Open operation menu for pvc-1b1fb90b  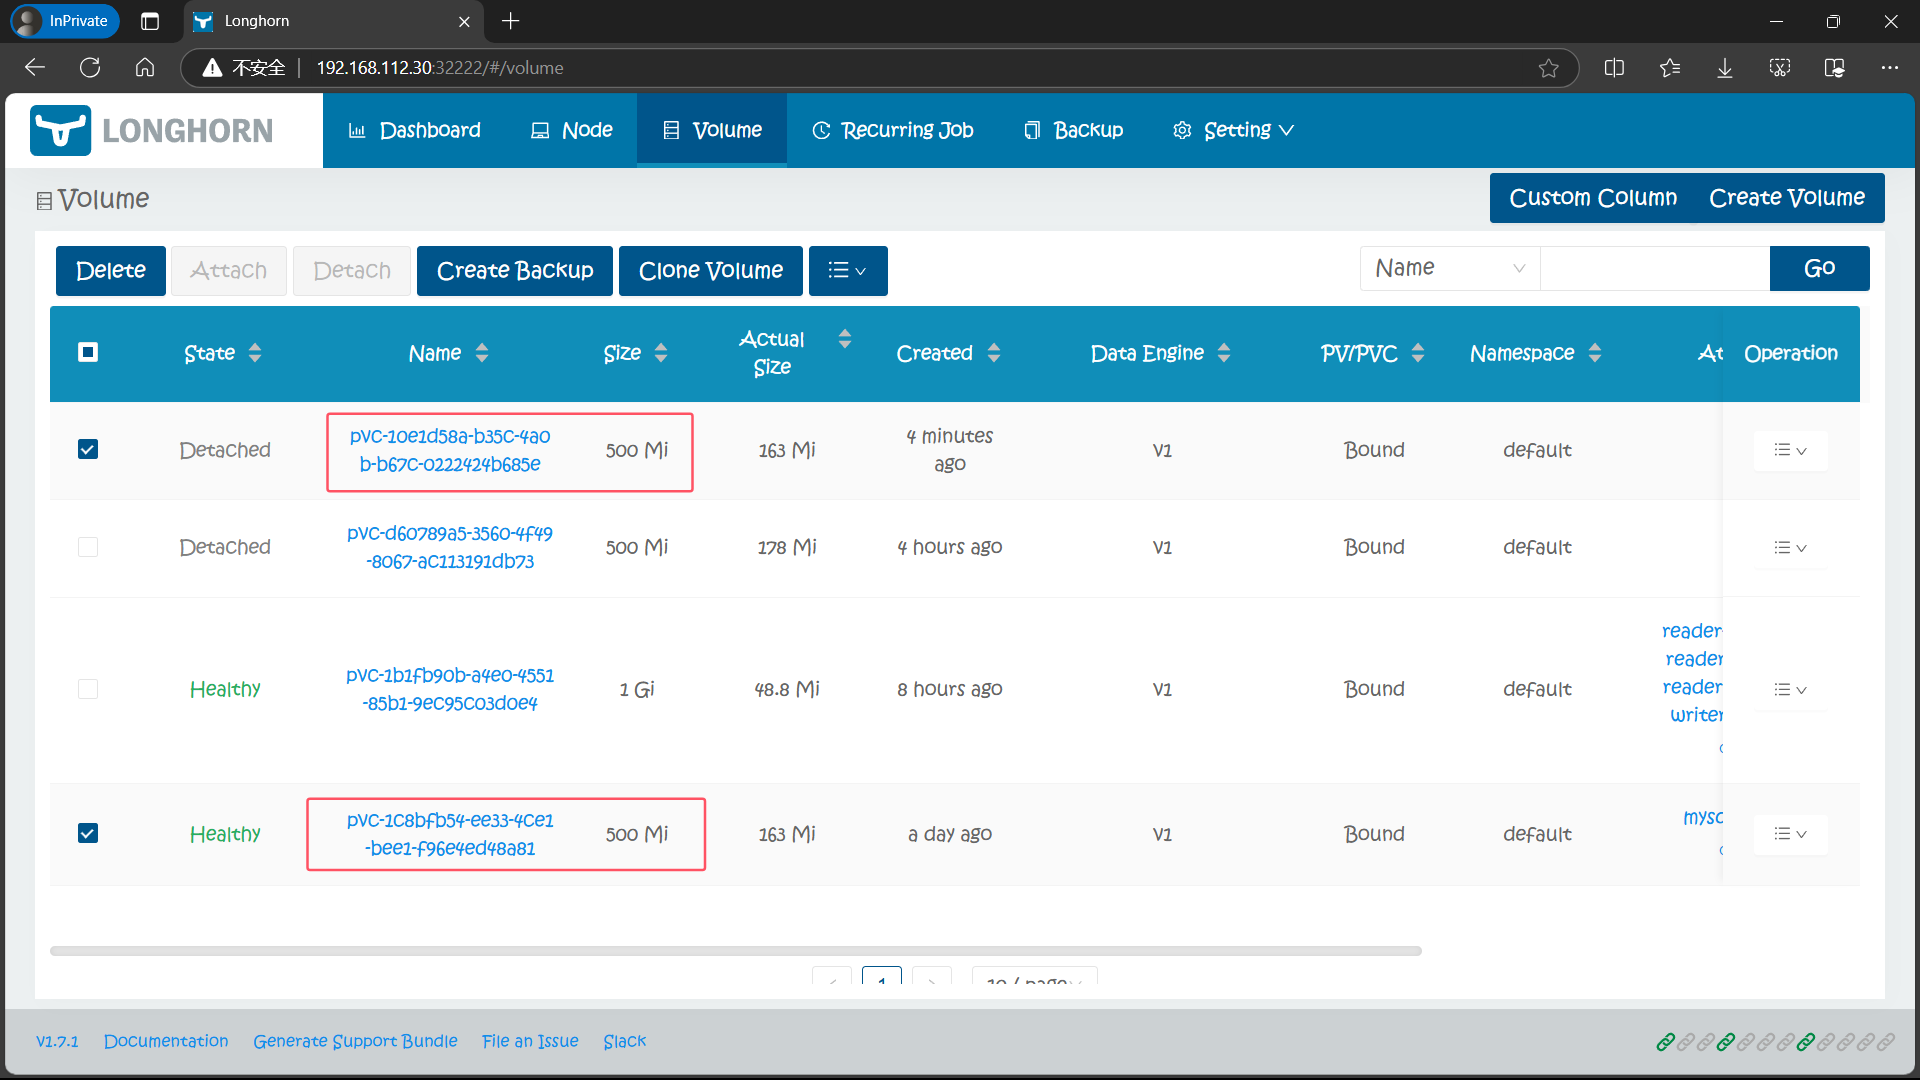[x=1790, y=689]
